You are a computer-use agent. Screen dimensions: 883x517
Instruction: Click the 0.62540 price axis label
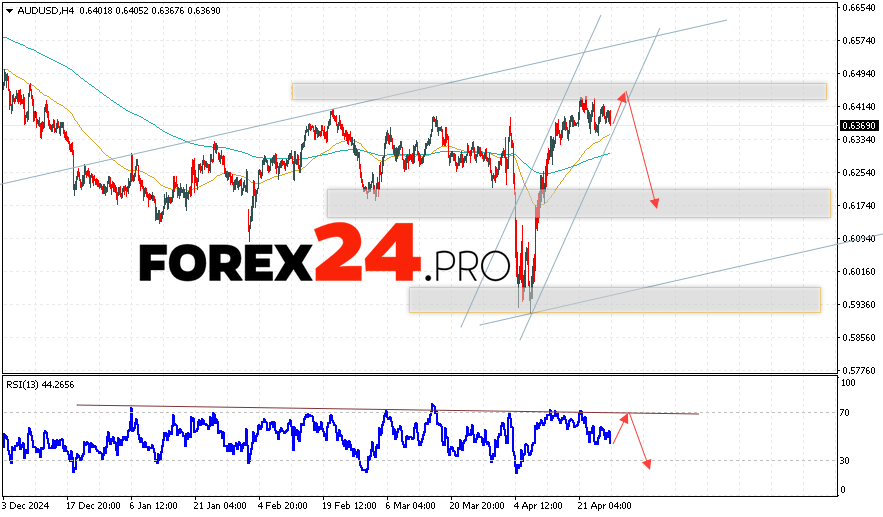point(859,172)
